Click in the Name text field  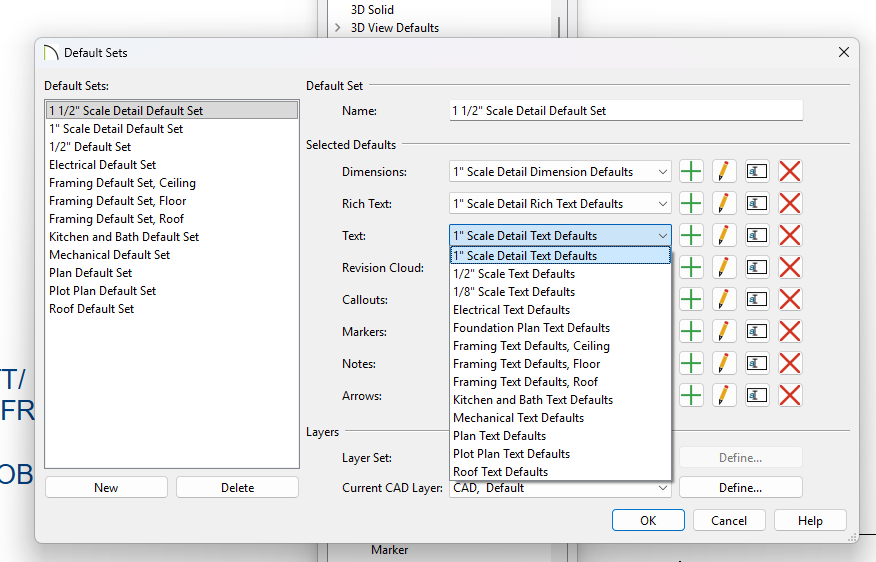[x=626, y=111]
